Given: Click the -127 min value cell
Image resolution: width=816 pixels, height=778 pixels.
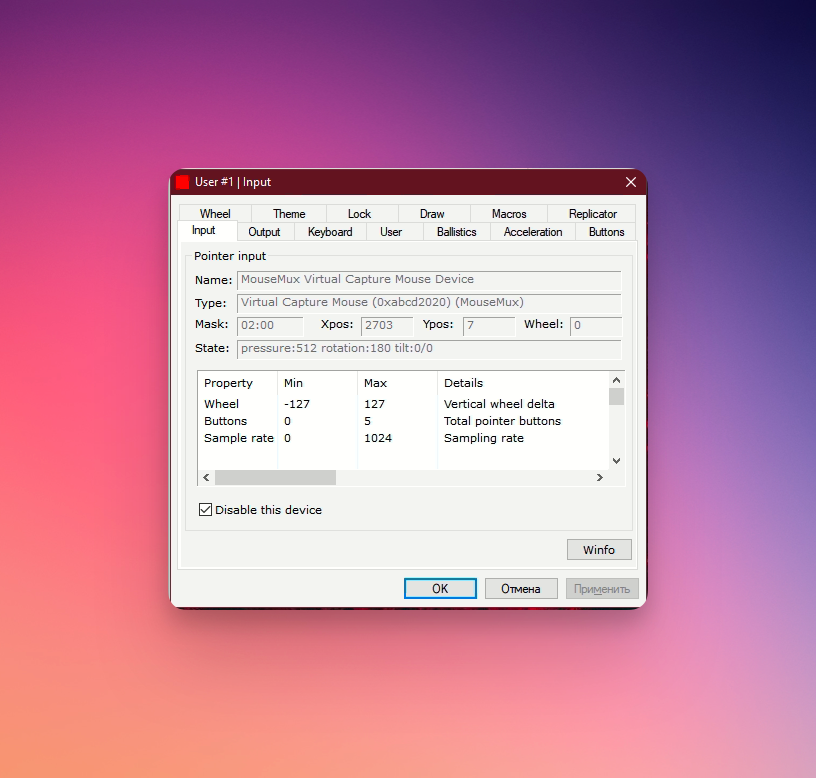Looking at the screenshot, I should pyautogui.click(x=297, y=404).
